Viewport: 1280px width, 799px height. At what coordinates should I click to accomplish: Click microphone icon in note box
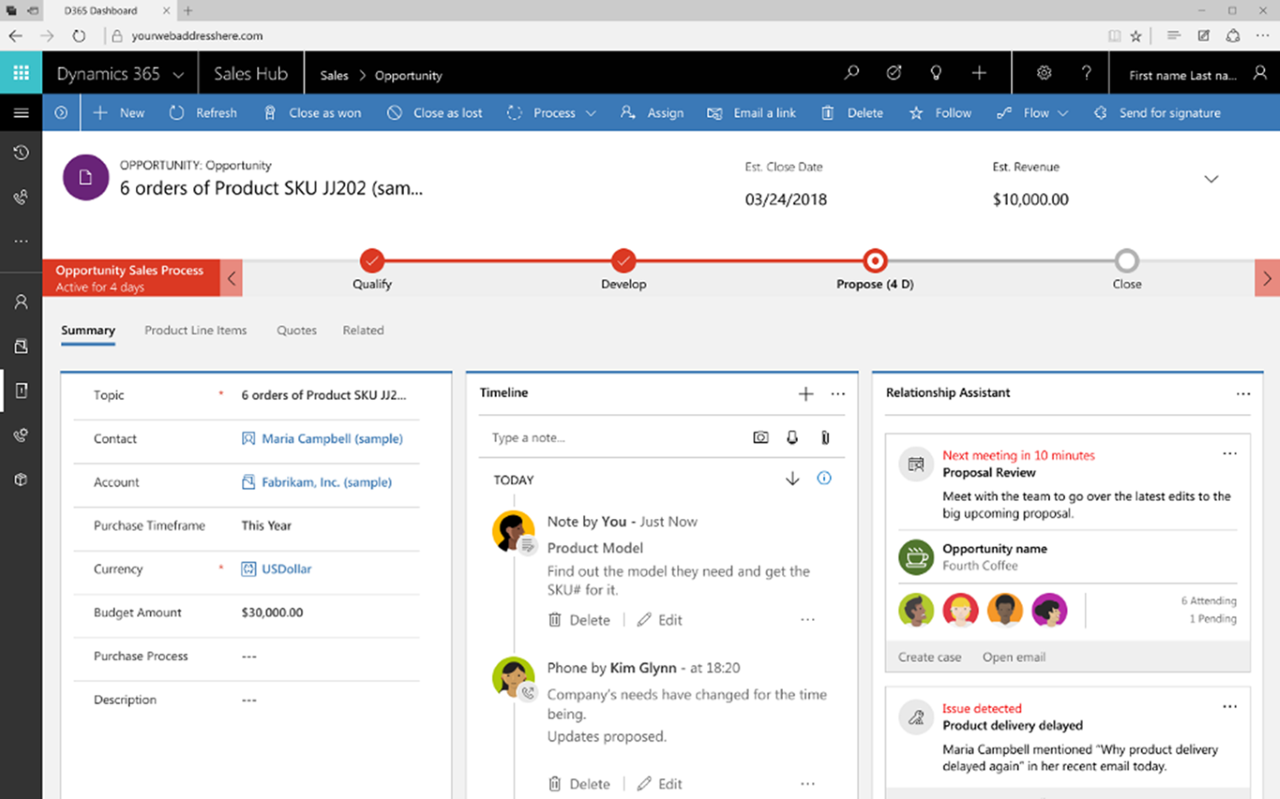[792, 438]
